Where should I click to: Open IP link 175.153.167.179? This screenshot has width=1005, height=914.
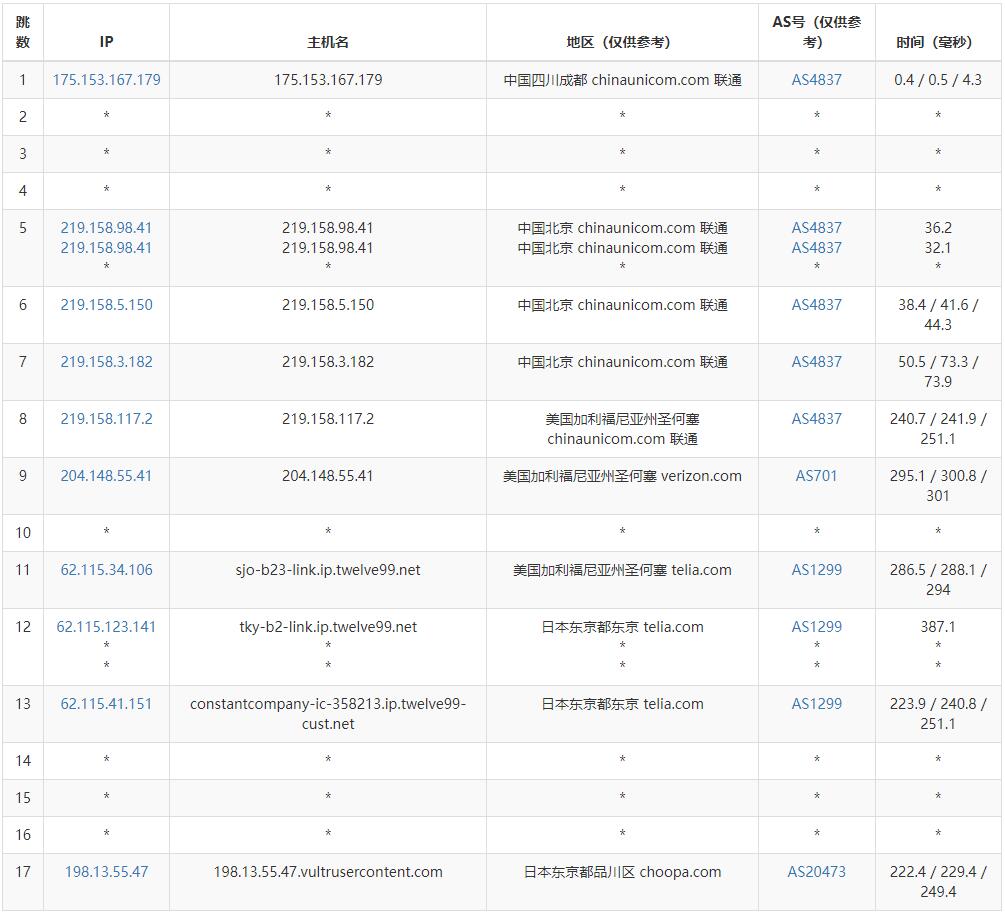pos(106,80)
